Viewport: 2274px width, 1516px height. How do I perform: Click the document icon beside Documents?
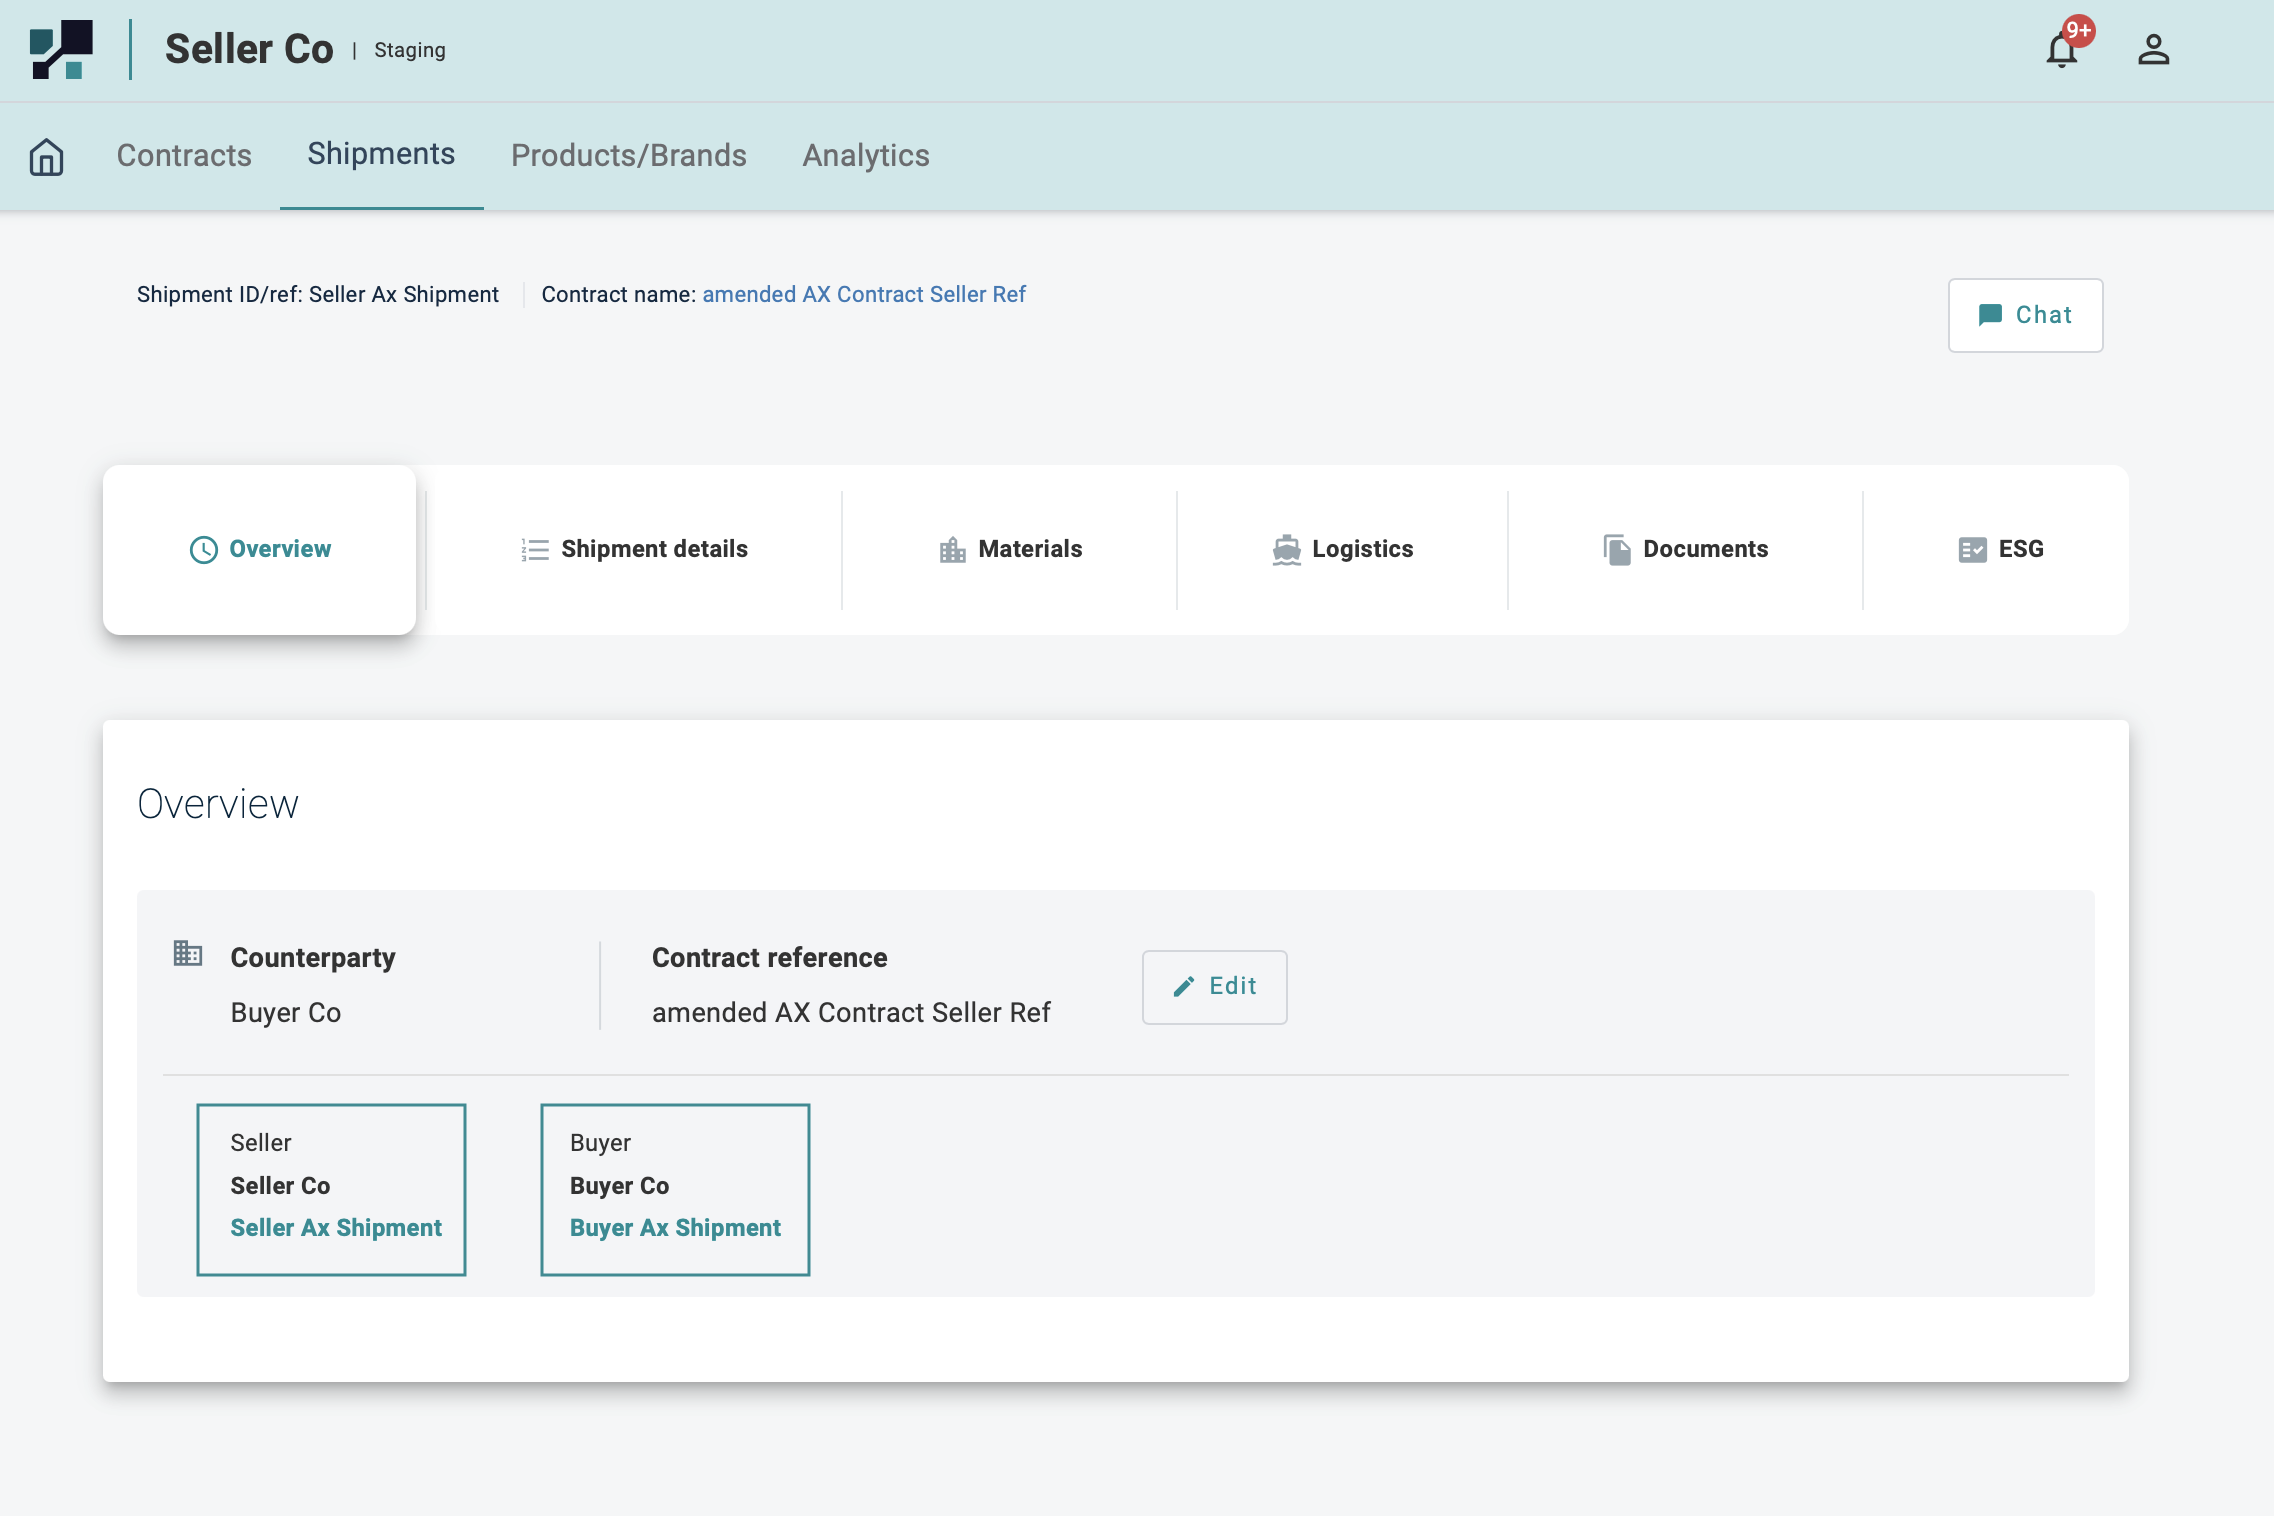1617,550
